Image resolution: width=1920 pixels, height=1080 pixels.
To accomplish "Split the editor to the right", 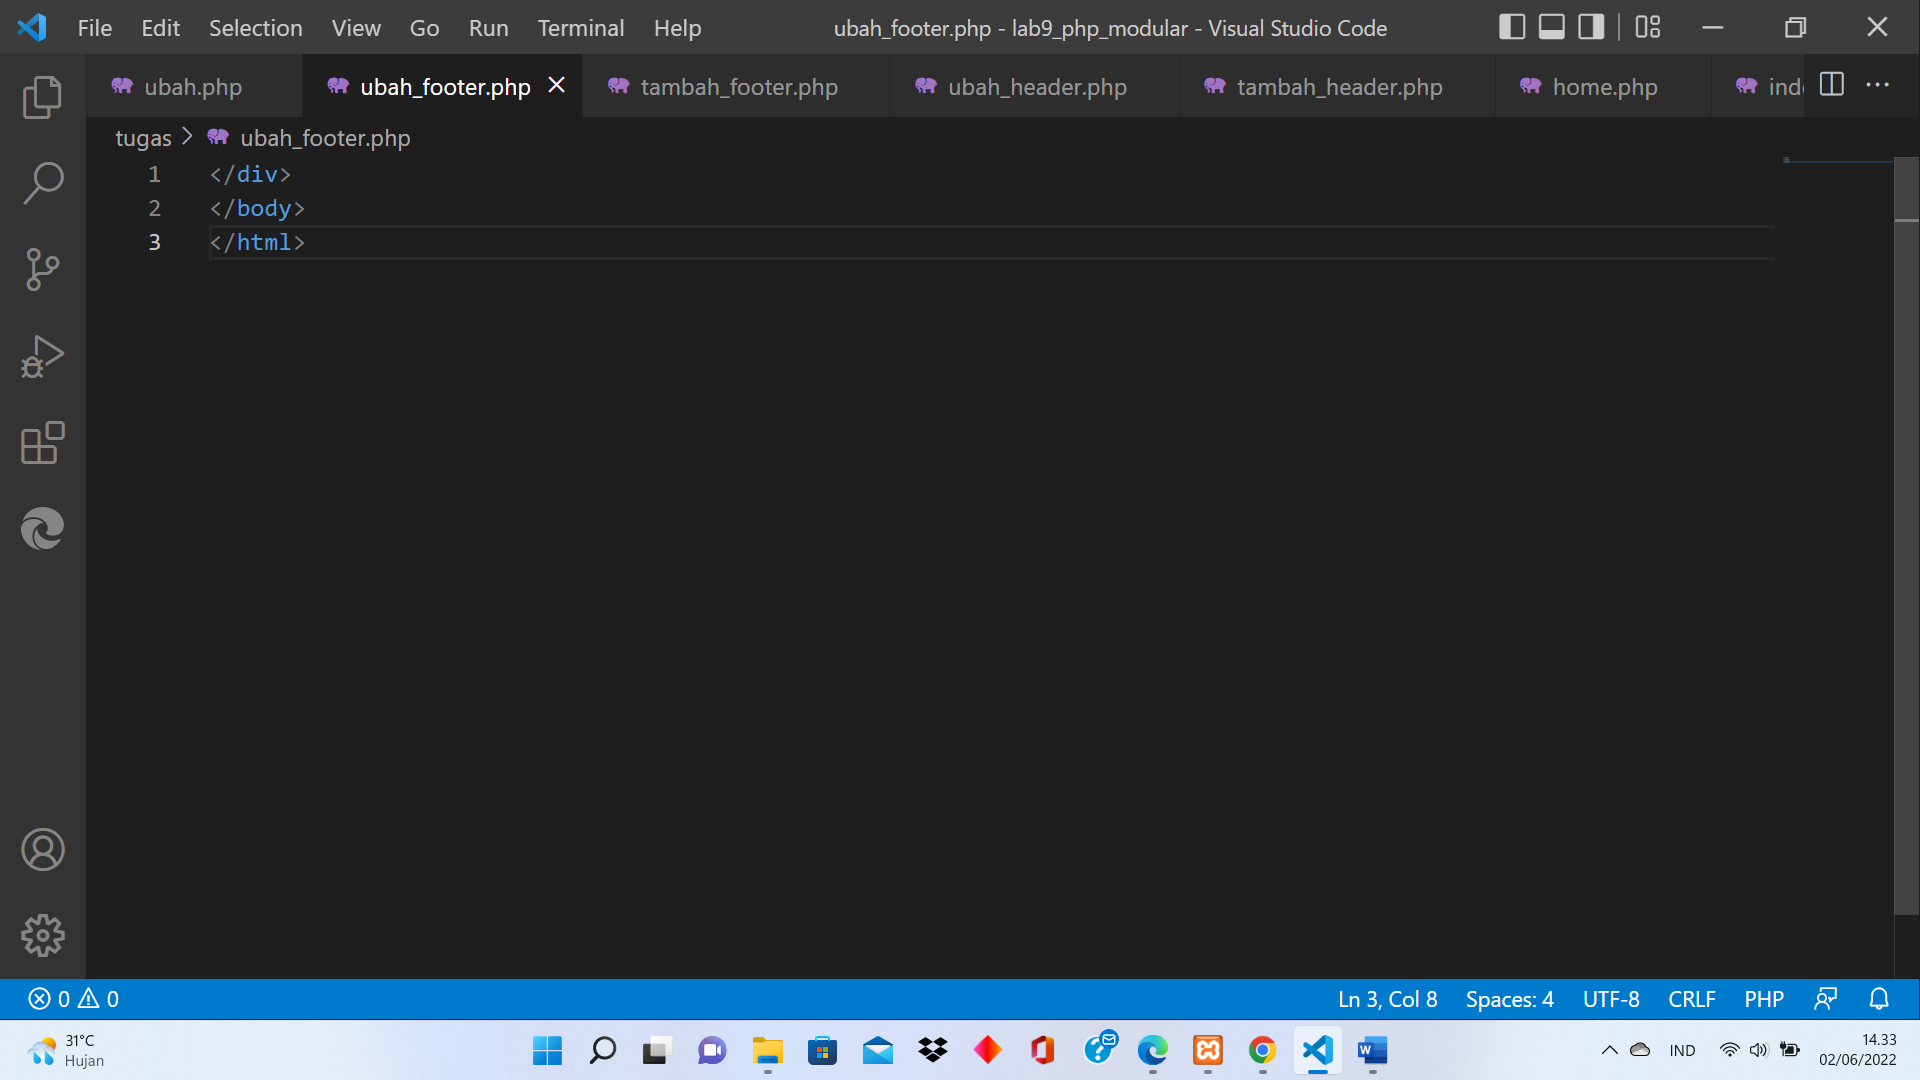I will [1832, 85].
